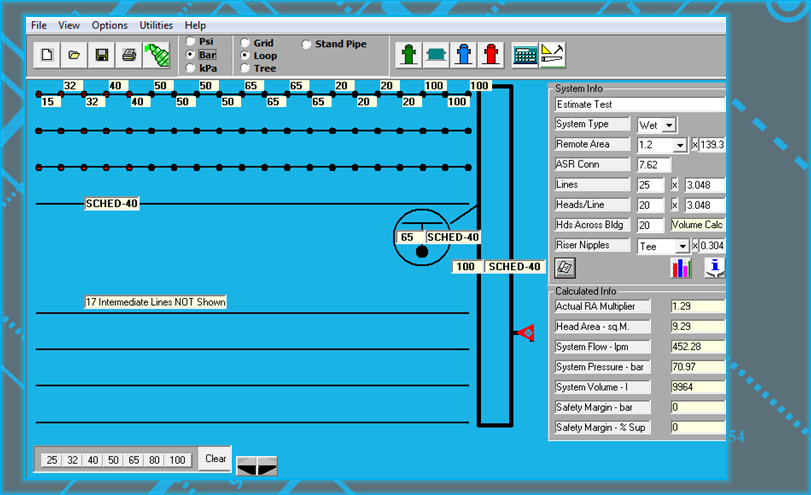Click the info icon in System Info
Screen dimensions: 811x495
tap(714, 267)
